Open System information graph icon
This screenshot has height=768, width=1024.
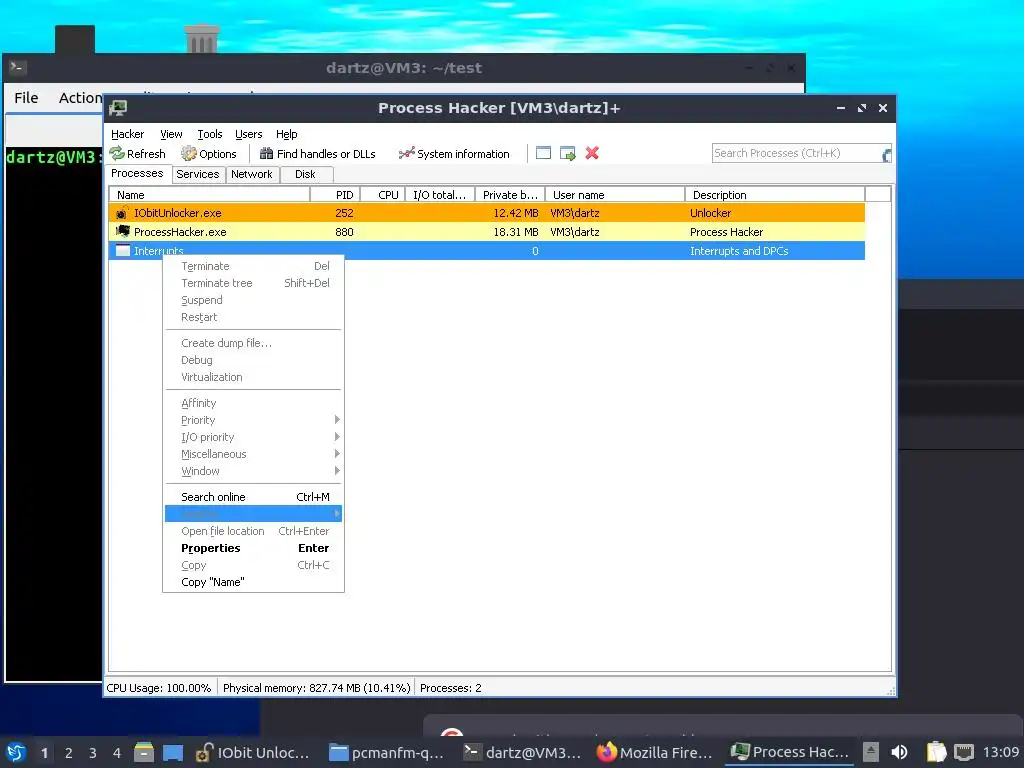[x=406, y=153]
